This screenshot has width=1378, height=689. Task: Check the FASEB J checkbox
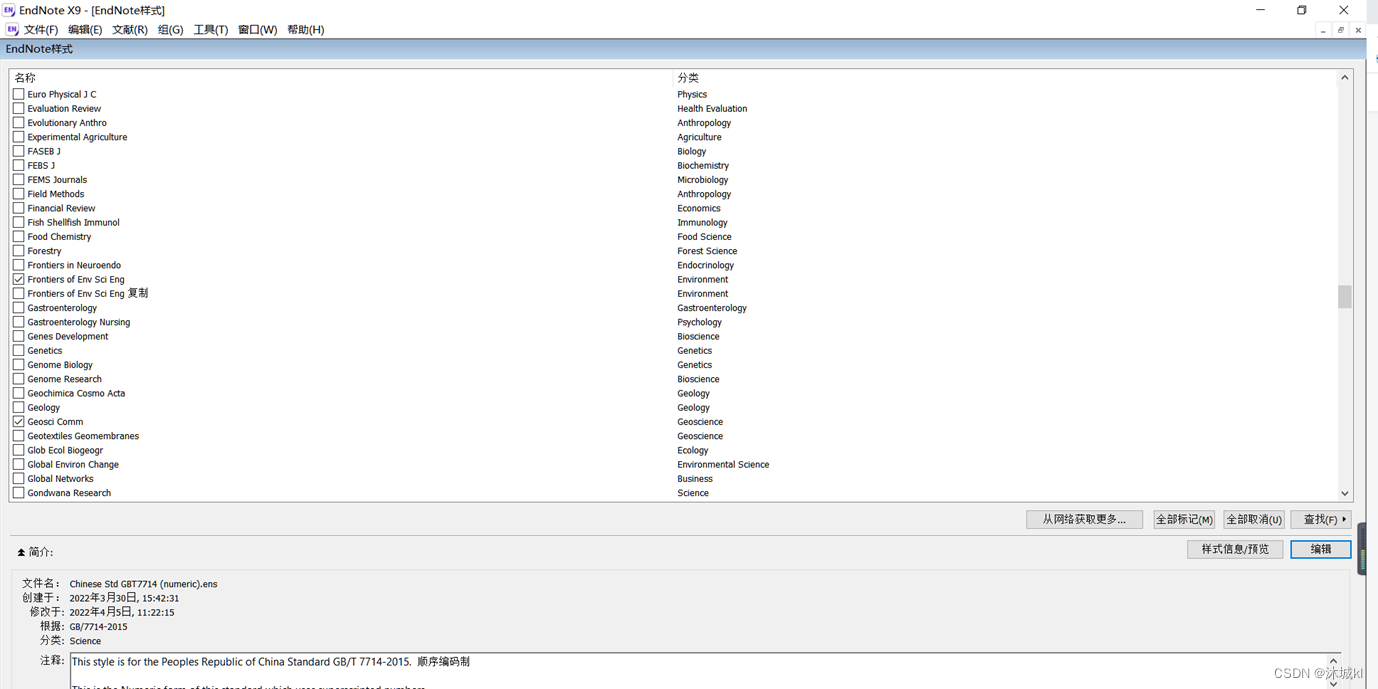tap(18, 151)
